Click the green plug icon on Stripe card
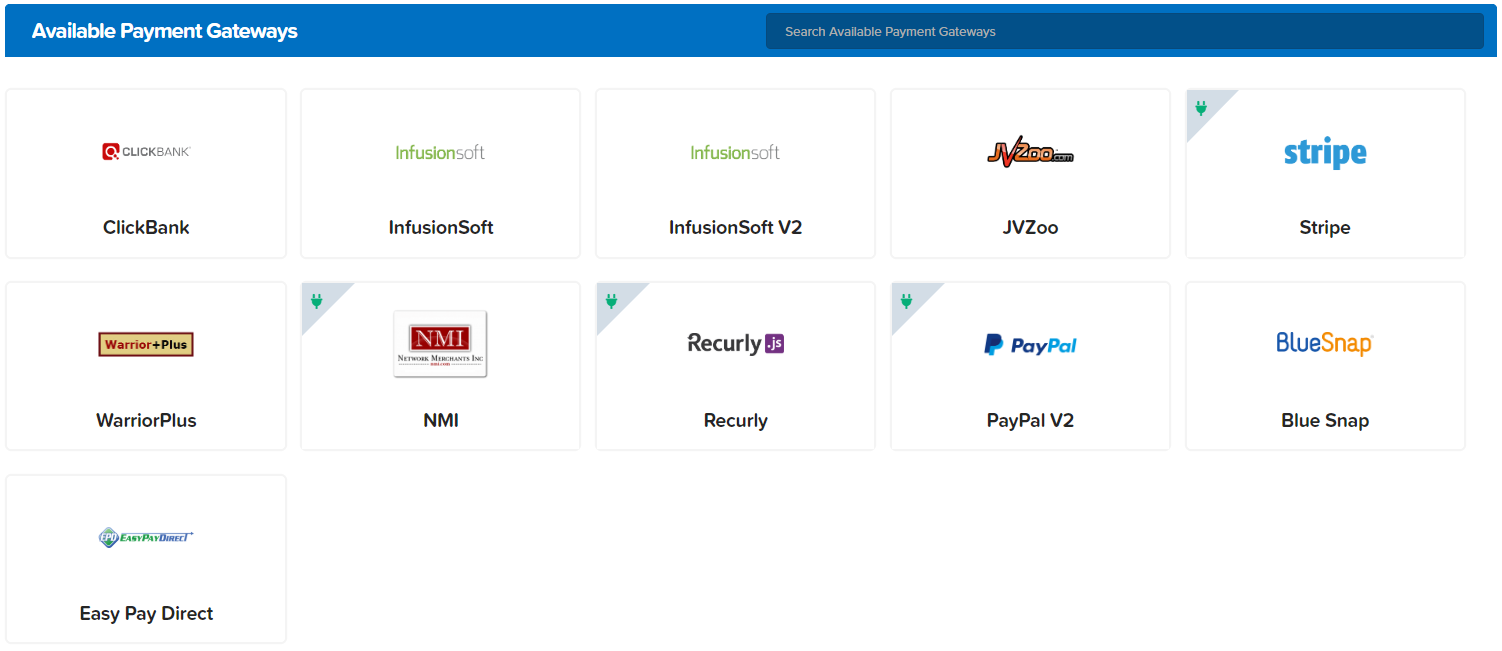The image size is (1502, 651). coord(1201,108)
